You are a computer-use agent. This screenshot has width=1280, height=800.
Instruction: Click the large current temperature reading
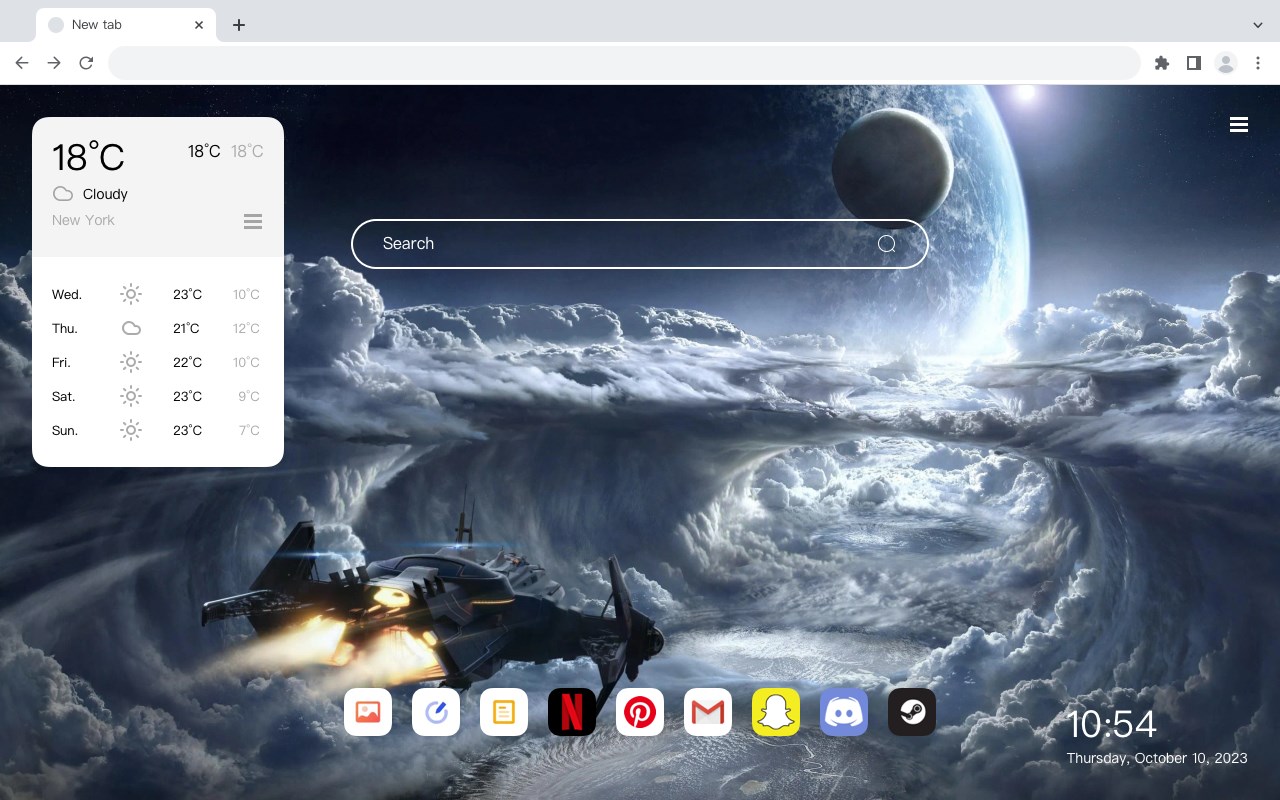click(88, 157)
